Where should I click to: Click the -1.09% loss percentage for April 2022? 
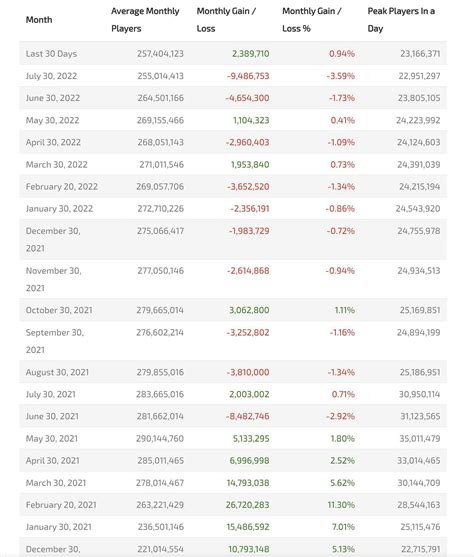coord(341,142)
